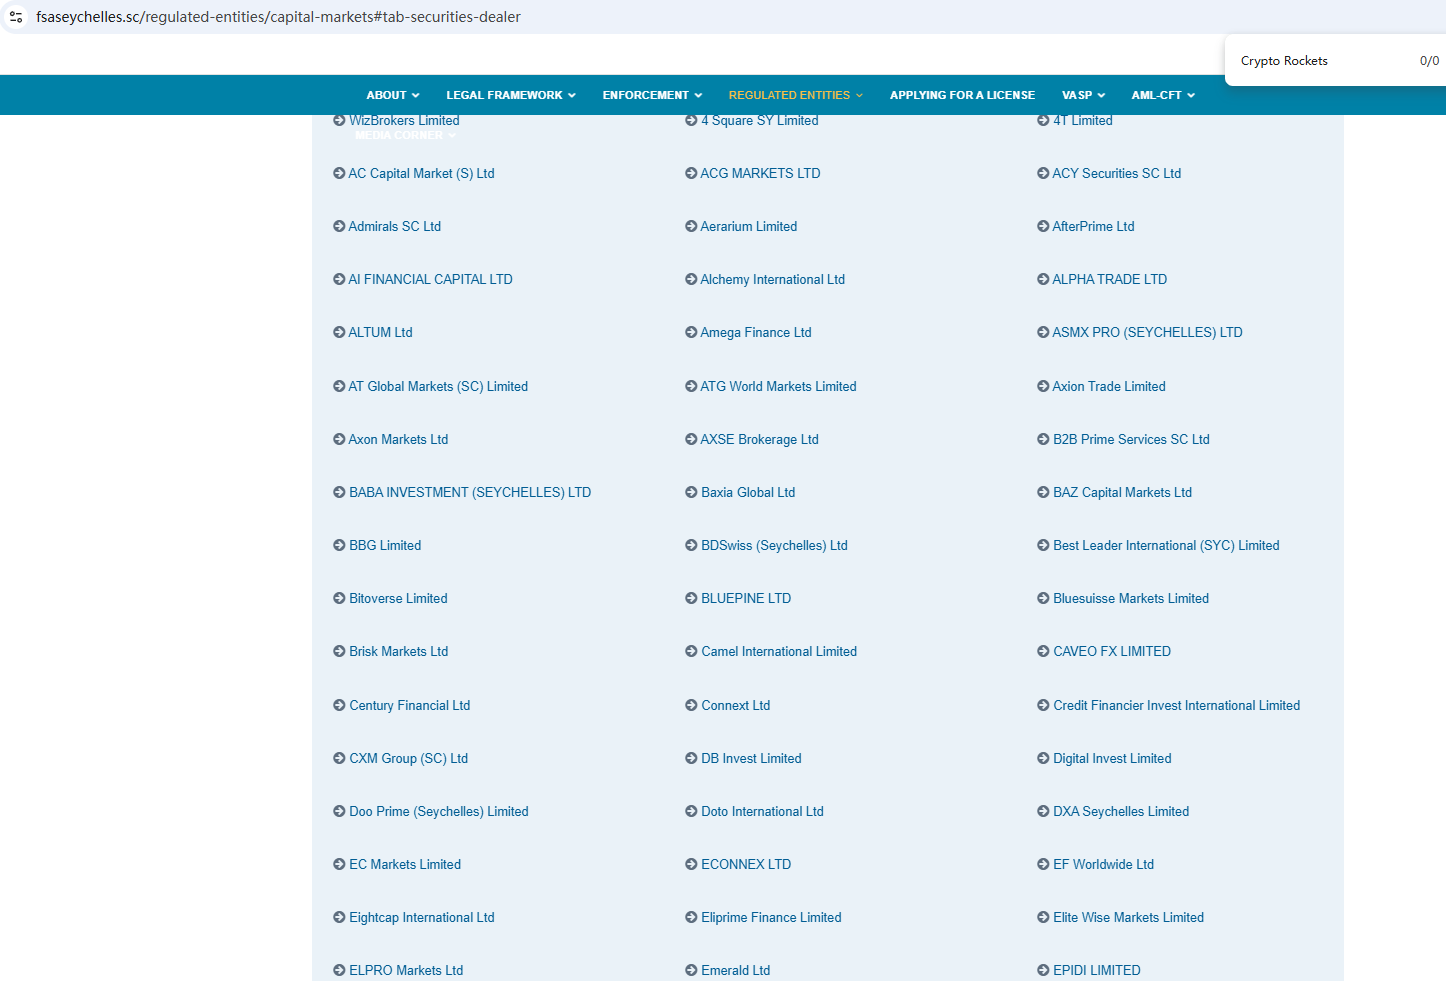The height and width of the screenshot is (981, 1446).
Task: Open the 4T Limited link
Action: (1082, 121)
